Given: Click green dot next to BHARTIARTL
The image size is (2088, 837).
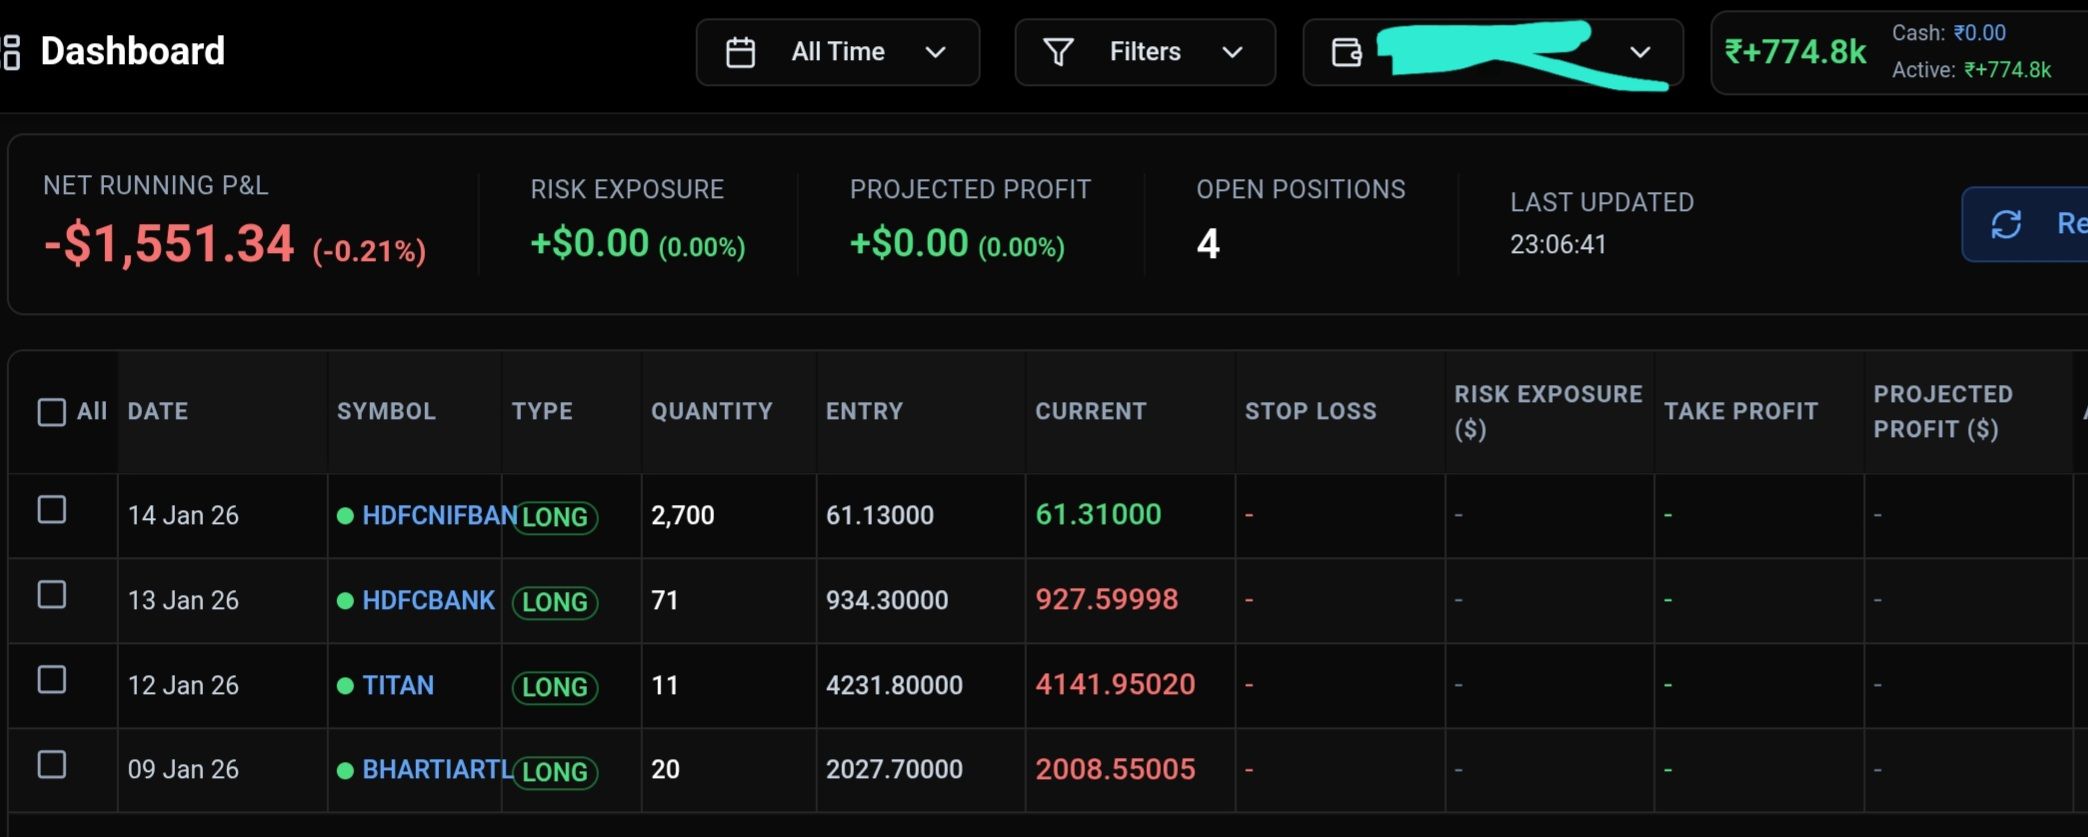Looking at the screenshot, I should click(x=345, y=770).
